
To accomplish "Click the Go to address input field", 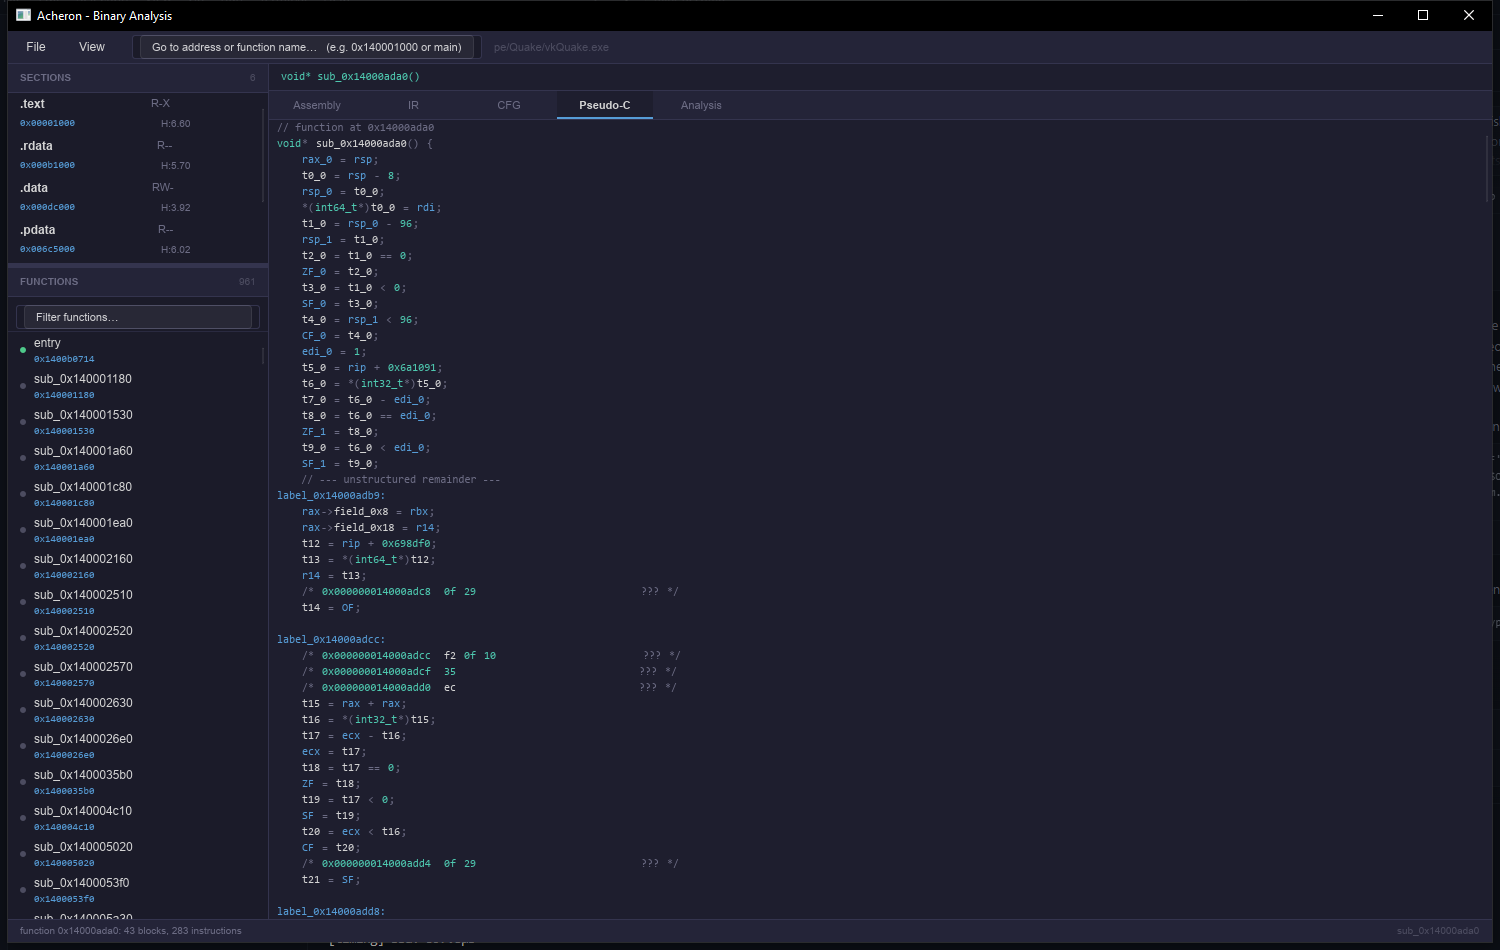I will point(307,47).
